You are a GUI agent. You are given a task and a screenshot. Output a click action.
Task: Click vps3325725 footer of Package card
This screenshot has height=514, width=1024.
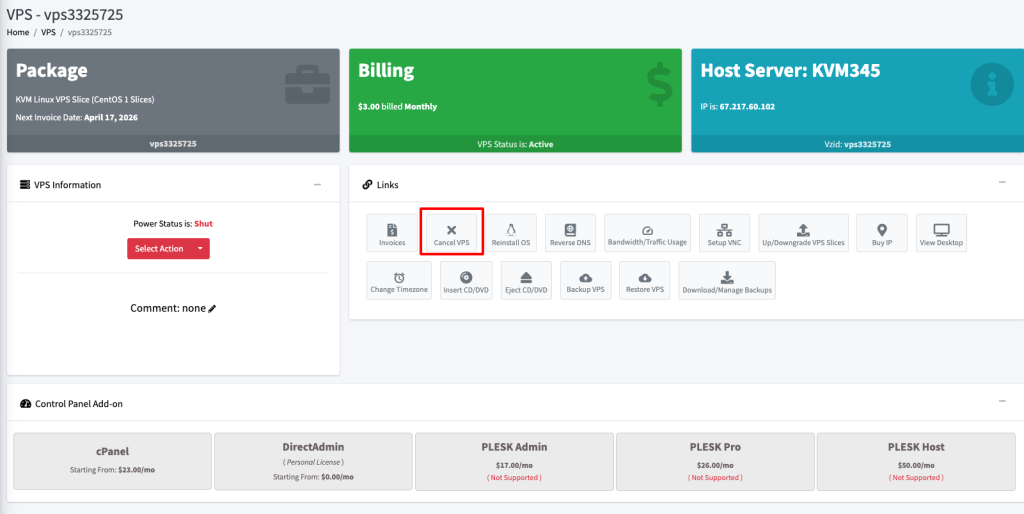(x=173, y=144)
